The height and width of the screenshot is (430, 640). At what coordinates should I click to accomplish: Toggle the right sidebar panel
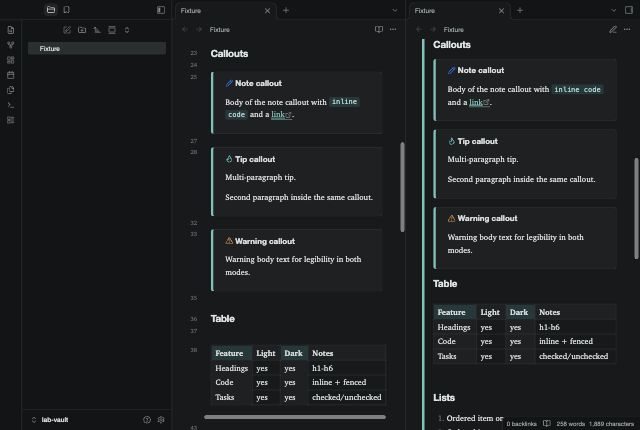coord(629,10)
